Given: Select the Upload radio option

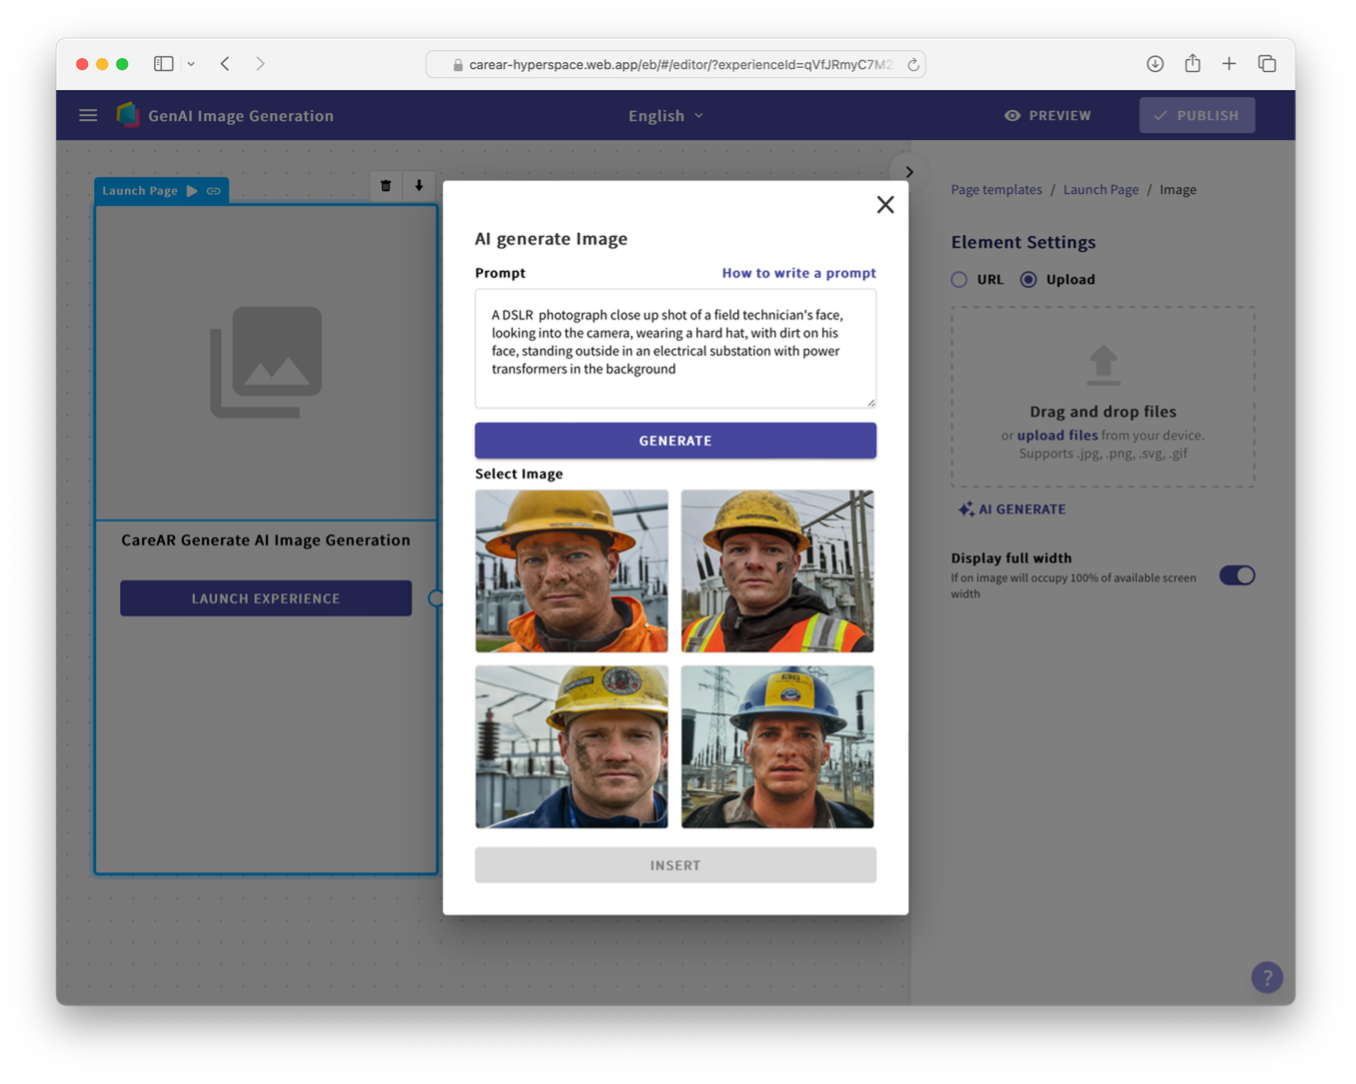Looking at the screenshot, I should click(1028, 280).
